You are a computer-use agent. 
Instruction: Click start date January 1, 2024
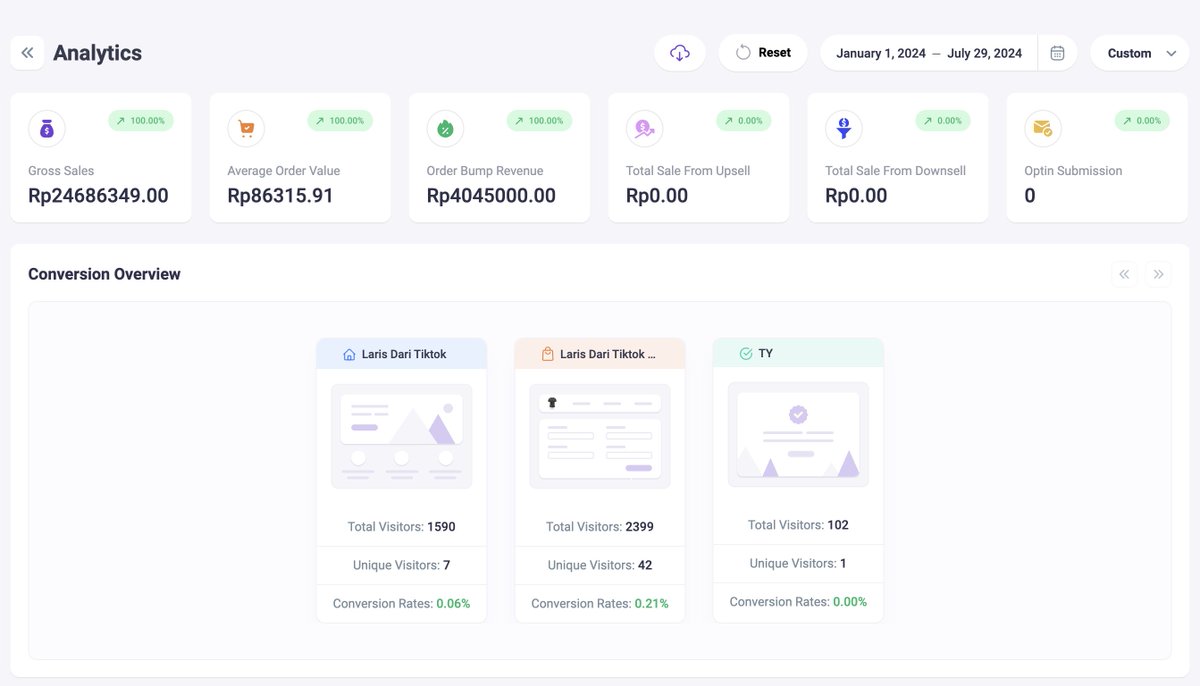click(881, 53)
